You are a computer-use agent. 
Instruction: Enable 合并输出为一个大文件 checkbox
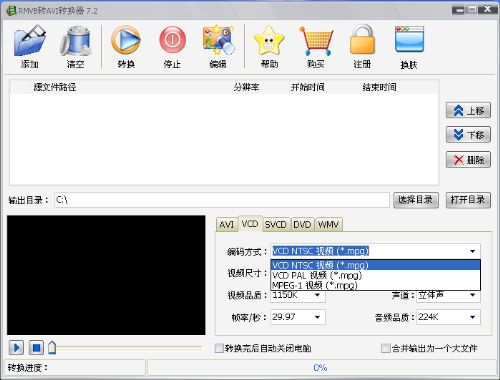tap(385, 348)
